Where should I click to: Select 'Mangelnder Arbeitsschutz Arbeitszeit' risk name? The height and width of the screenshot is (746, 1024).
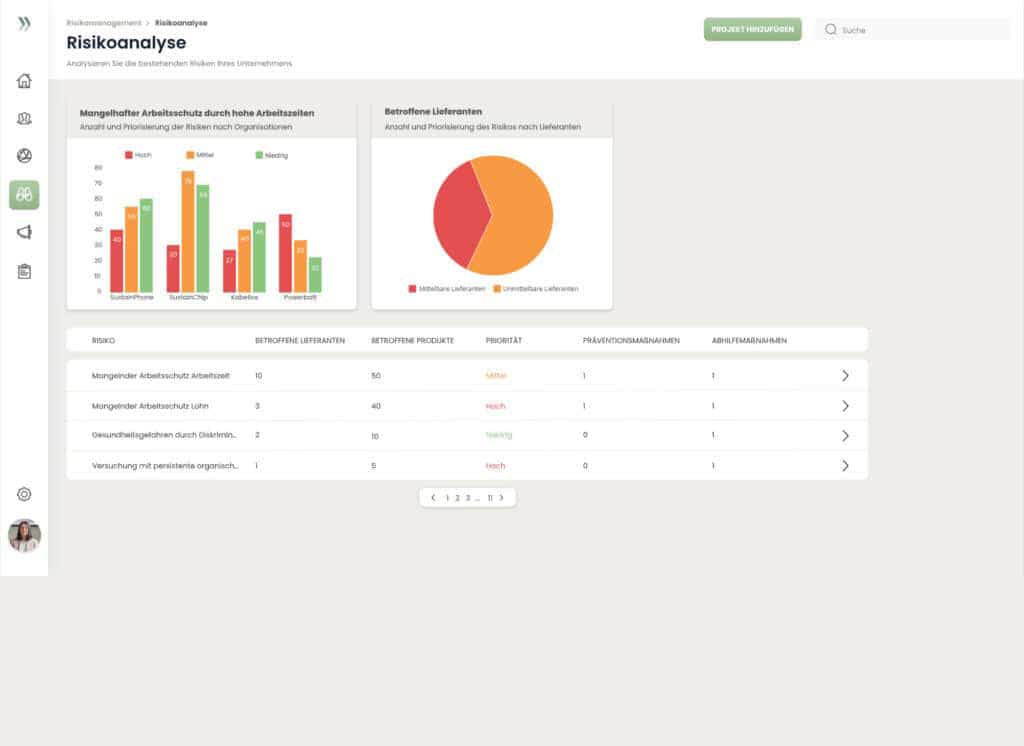point(161,376)
